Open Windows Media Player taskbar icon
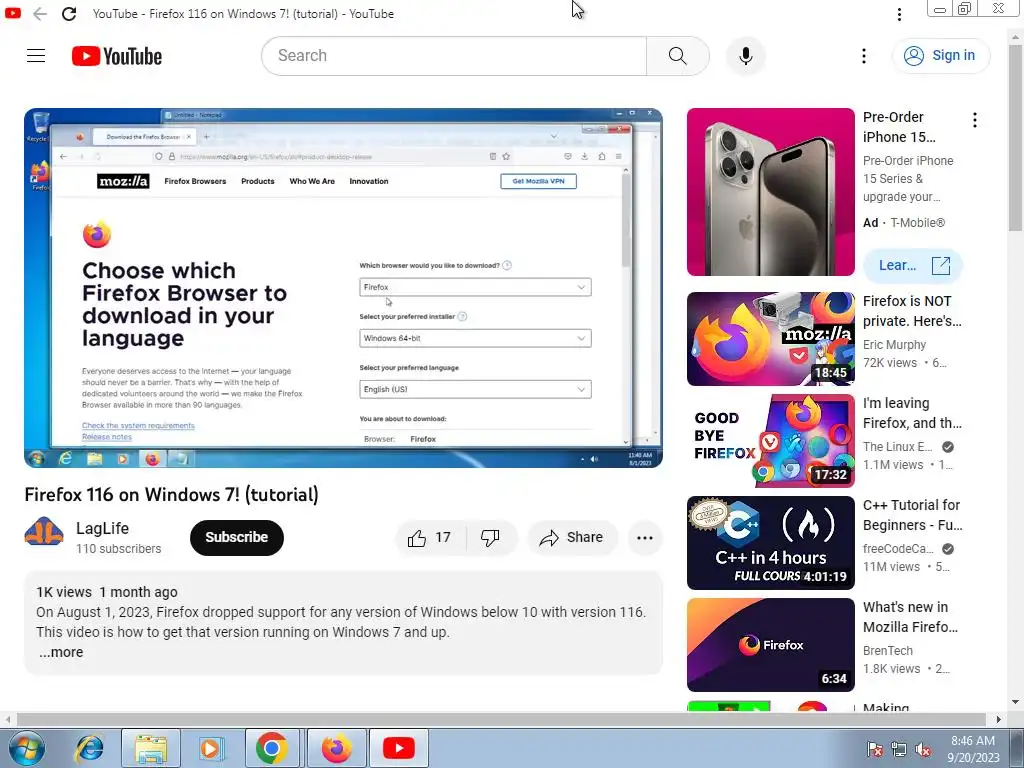The image size is (1024, 768). (x=210, y=748)
